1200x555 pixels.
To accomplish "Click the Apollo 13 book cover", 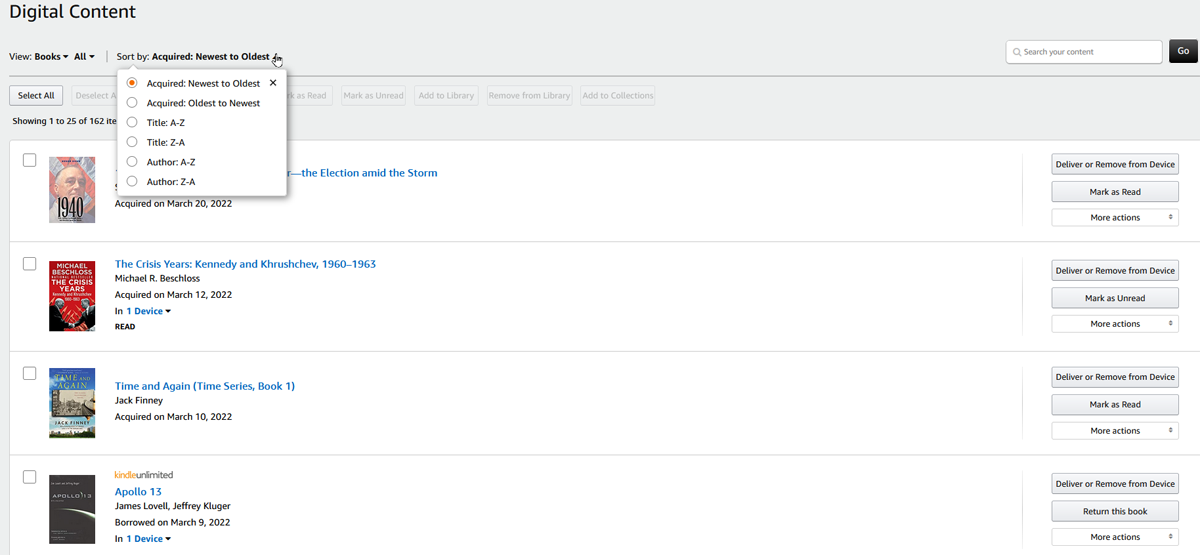I will (72, 509).
